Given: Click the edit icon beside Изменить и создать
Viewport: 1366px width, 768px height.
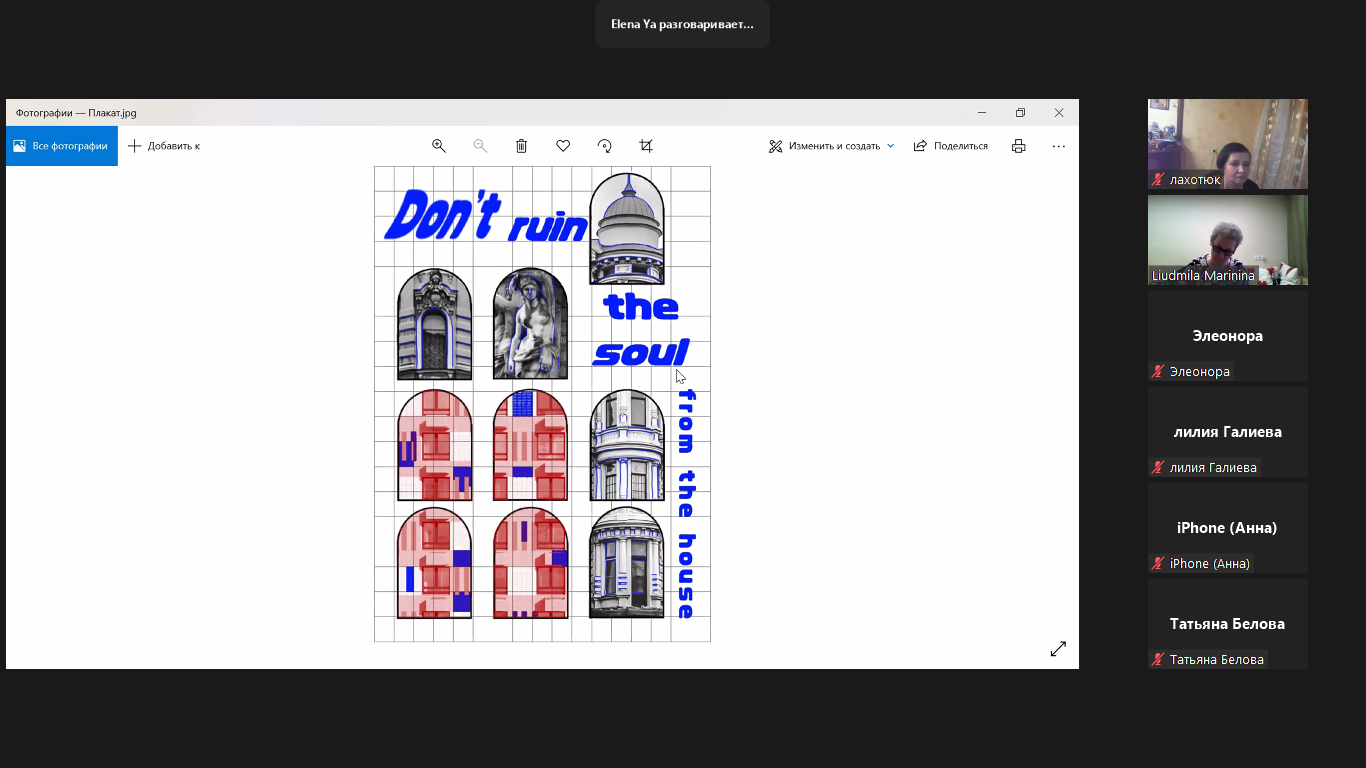Looking at the screenshot, I should tap(775, 146).
